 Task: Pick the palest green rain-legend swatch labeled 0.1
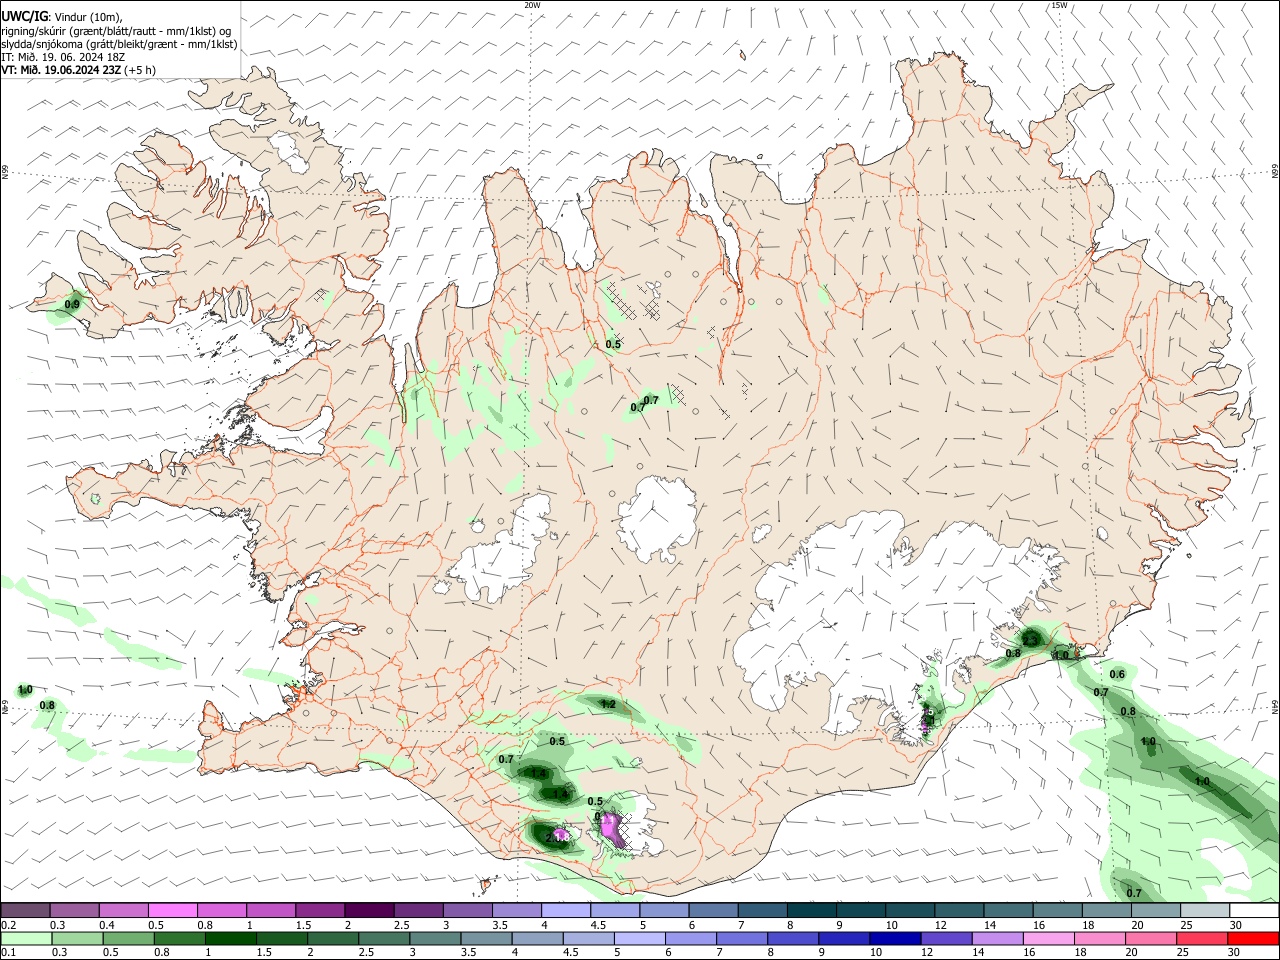27,938
